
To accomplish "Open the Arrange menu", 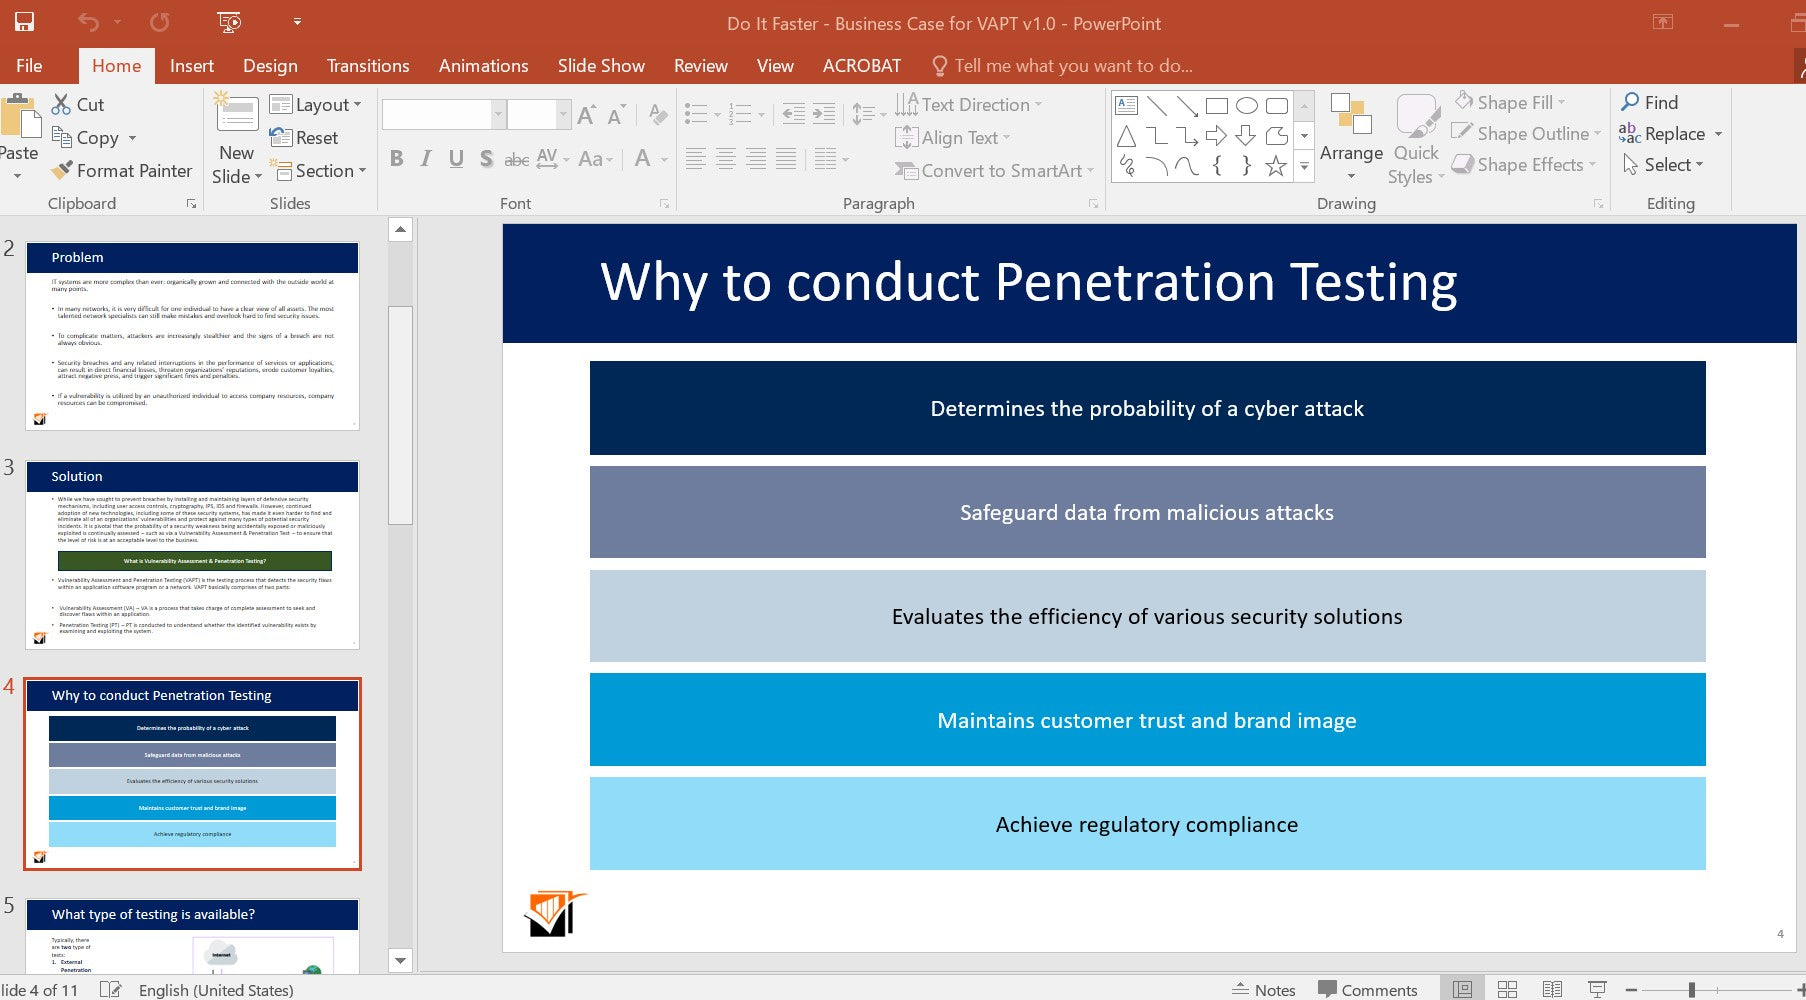I will click(1351, 137).
